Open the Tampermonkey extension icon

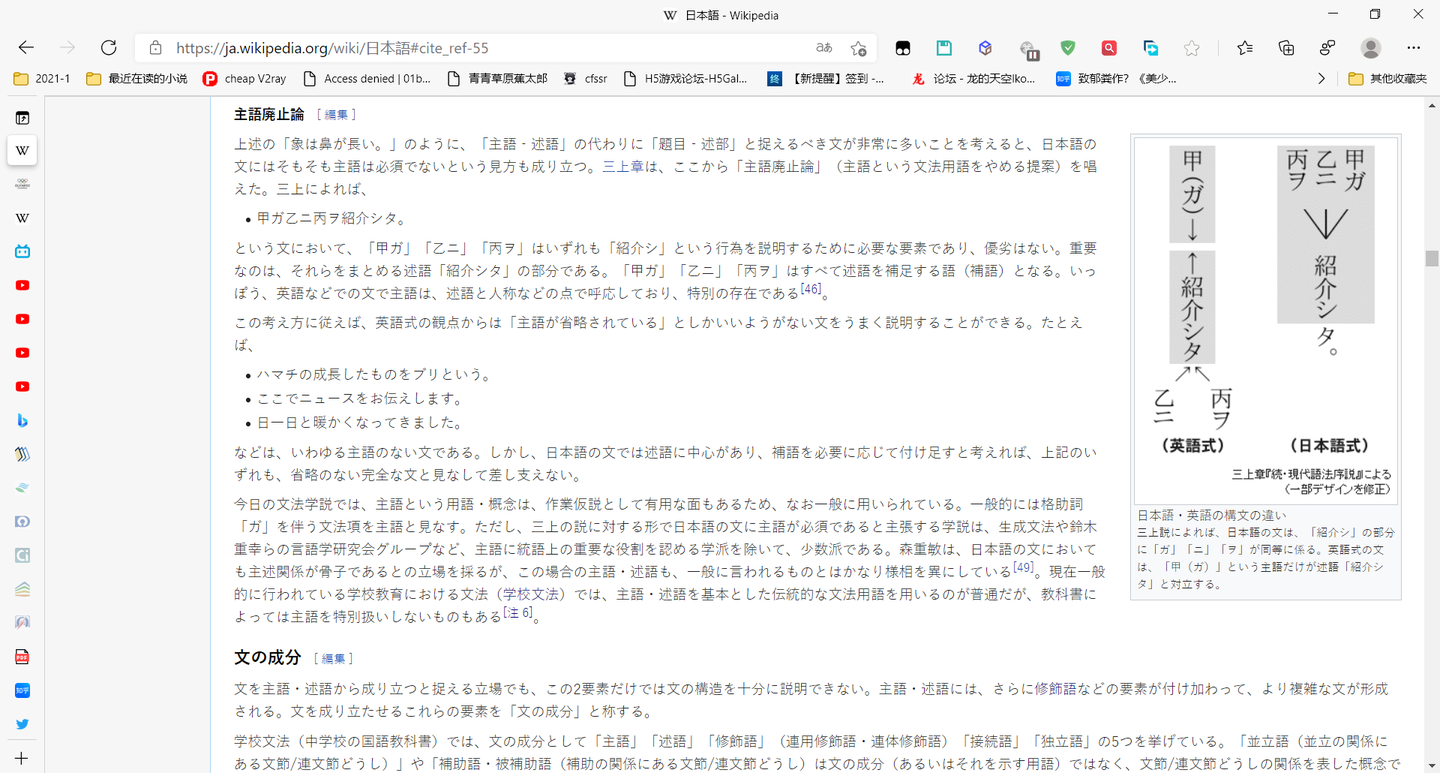(903, 47)
